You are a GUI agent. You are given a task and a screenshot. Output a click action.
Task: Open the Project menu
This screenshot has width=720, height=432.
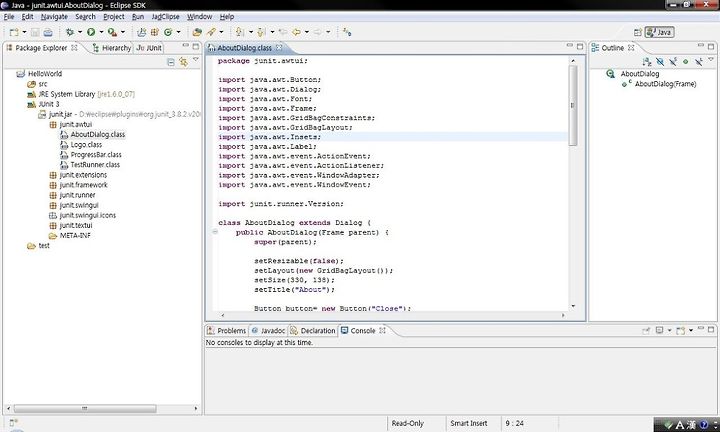[x=114, y=17]
